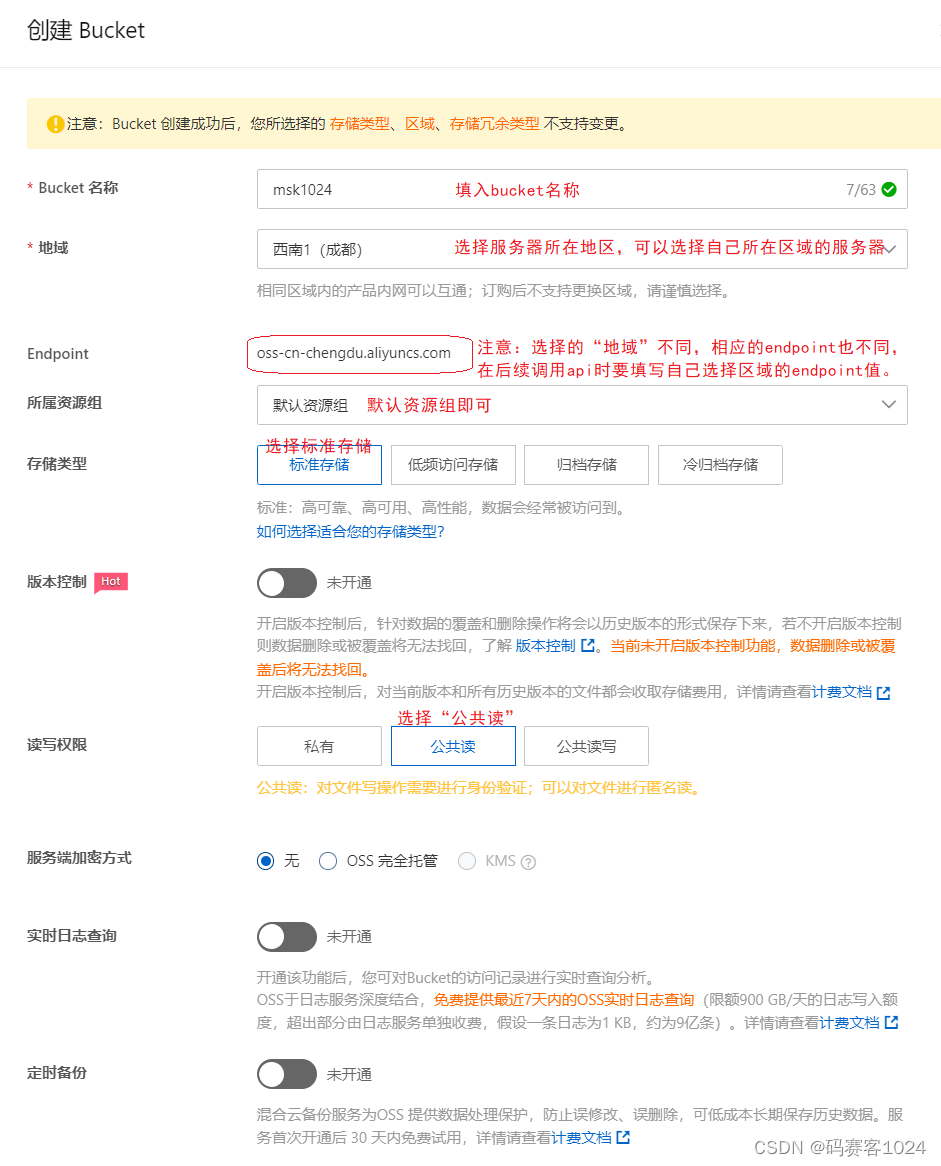The image size is (941, 1166).
Task: Select 低频访问存储 storage type
Action: (453, 465)
